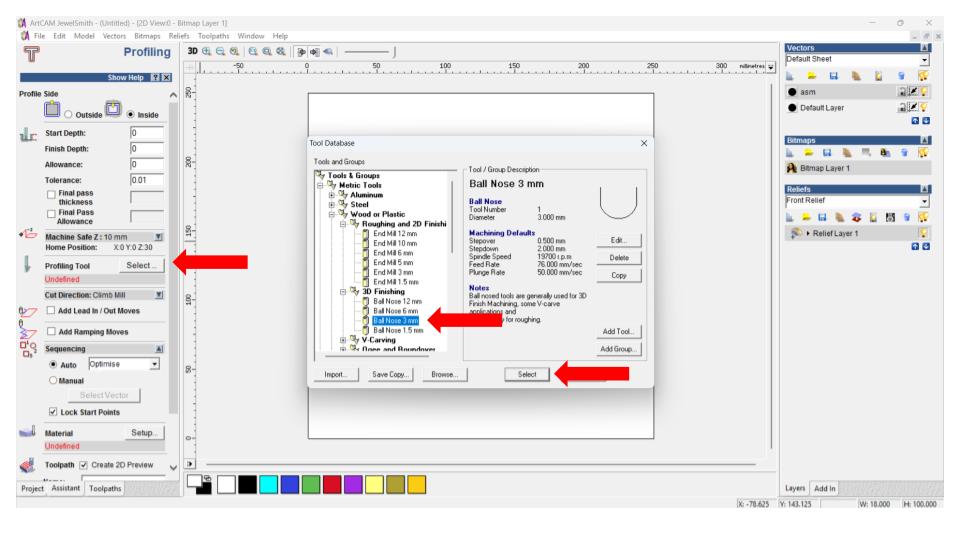Toggle Create 2D Preview checkbox
This screenshot has width=960, height=540.
pos(83,465)
